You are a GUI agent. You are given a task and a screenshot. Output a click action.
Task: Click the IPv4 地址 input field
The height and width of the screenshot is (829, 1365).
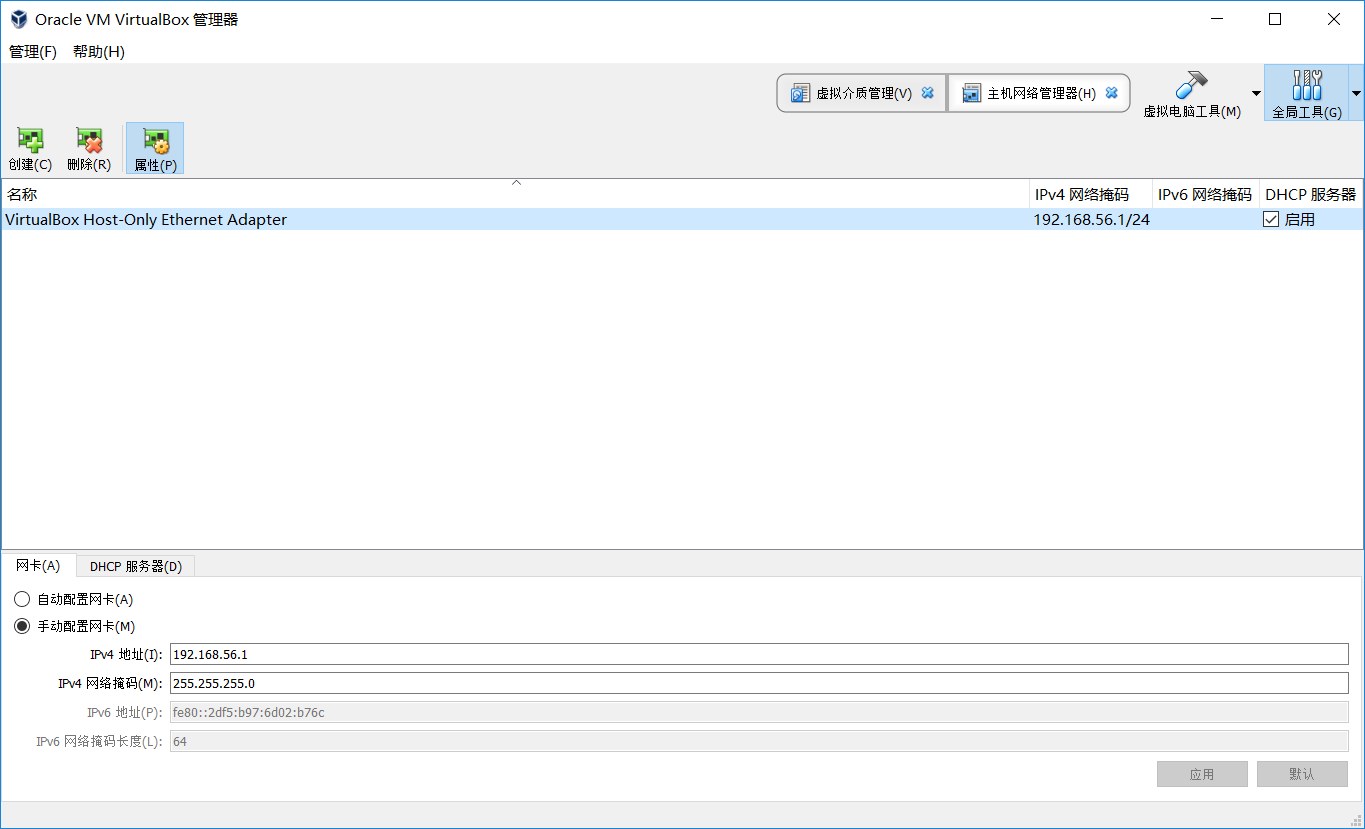coord(759,654)
